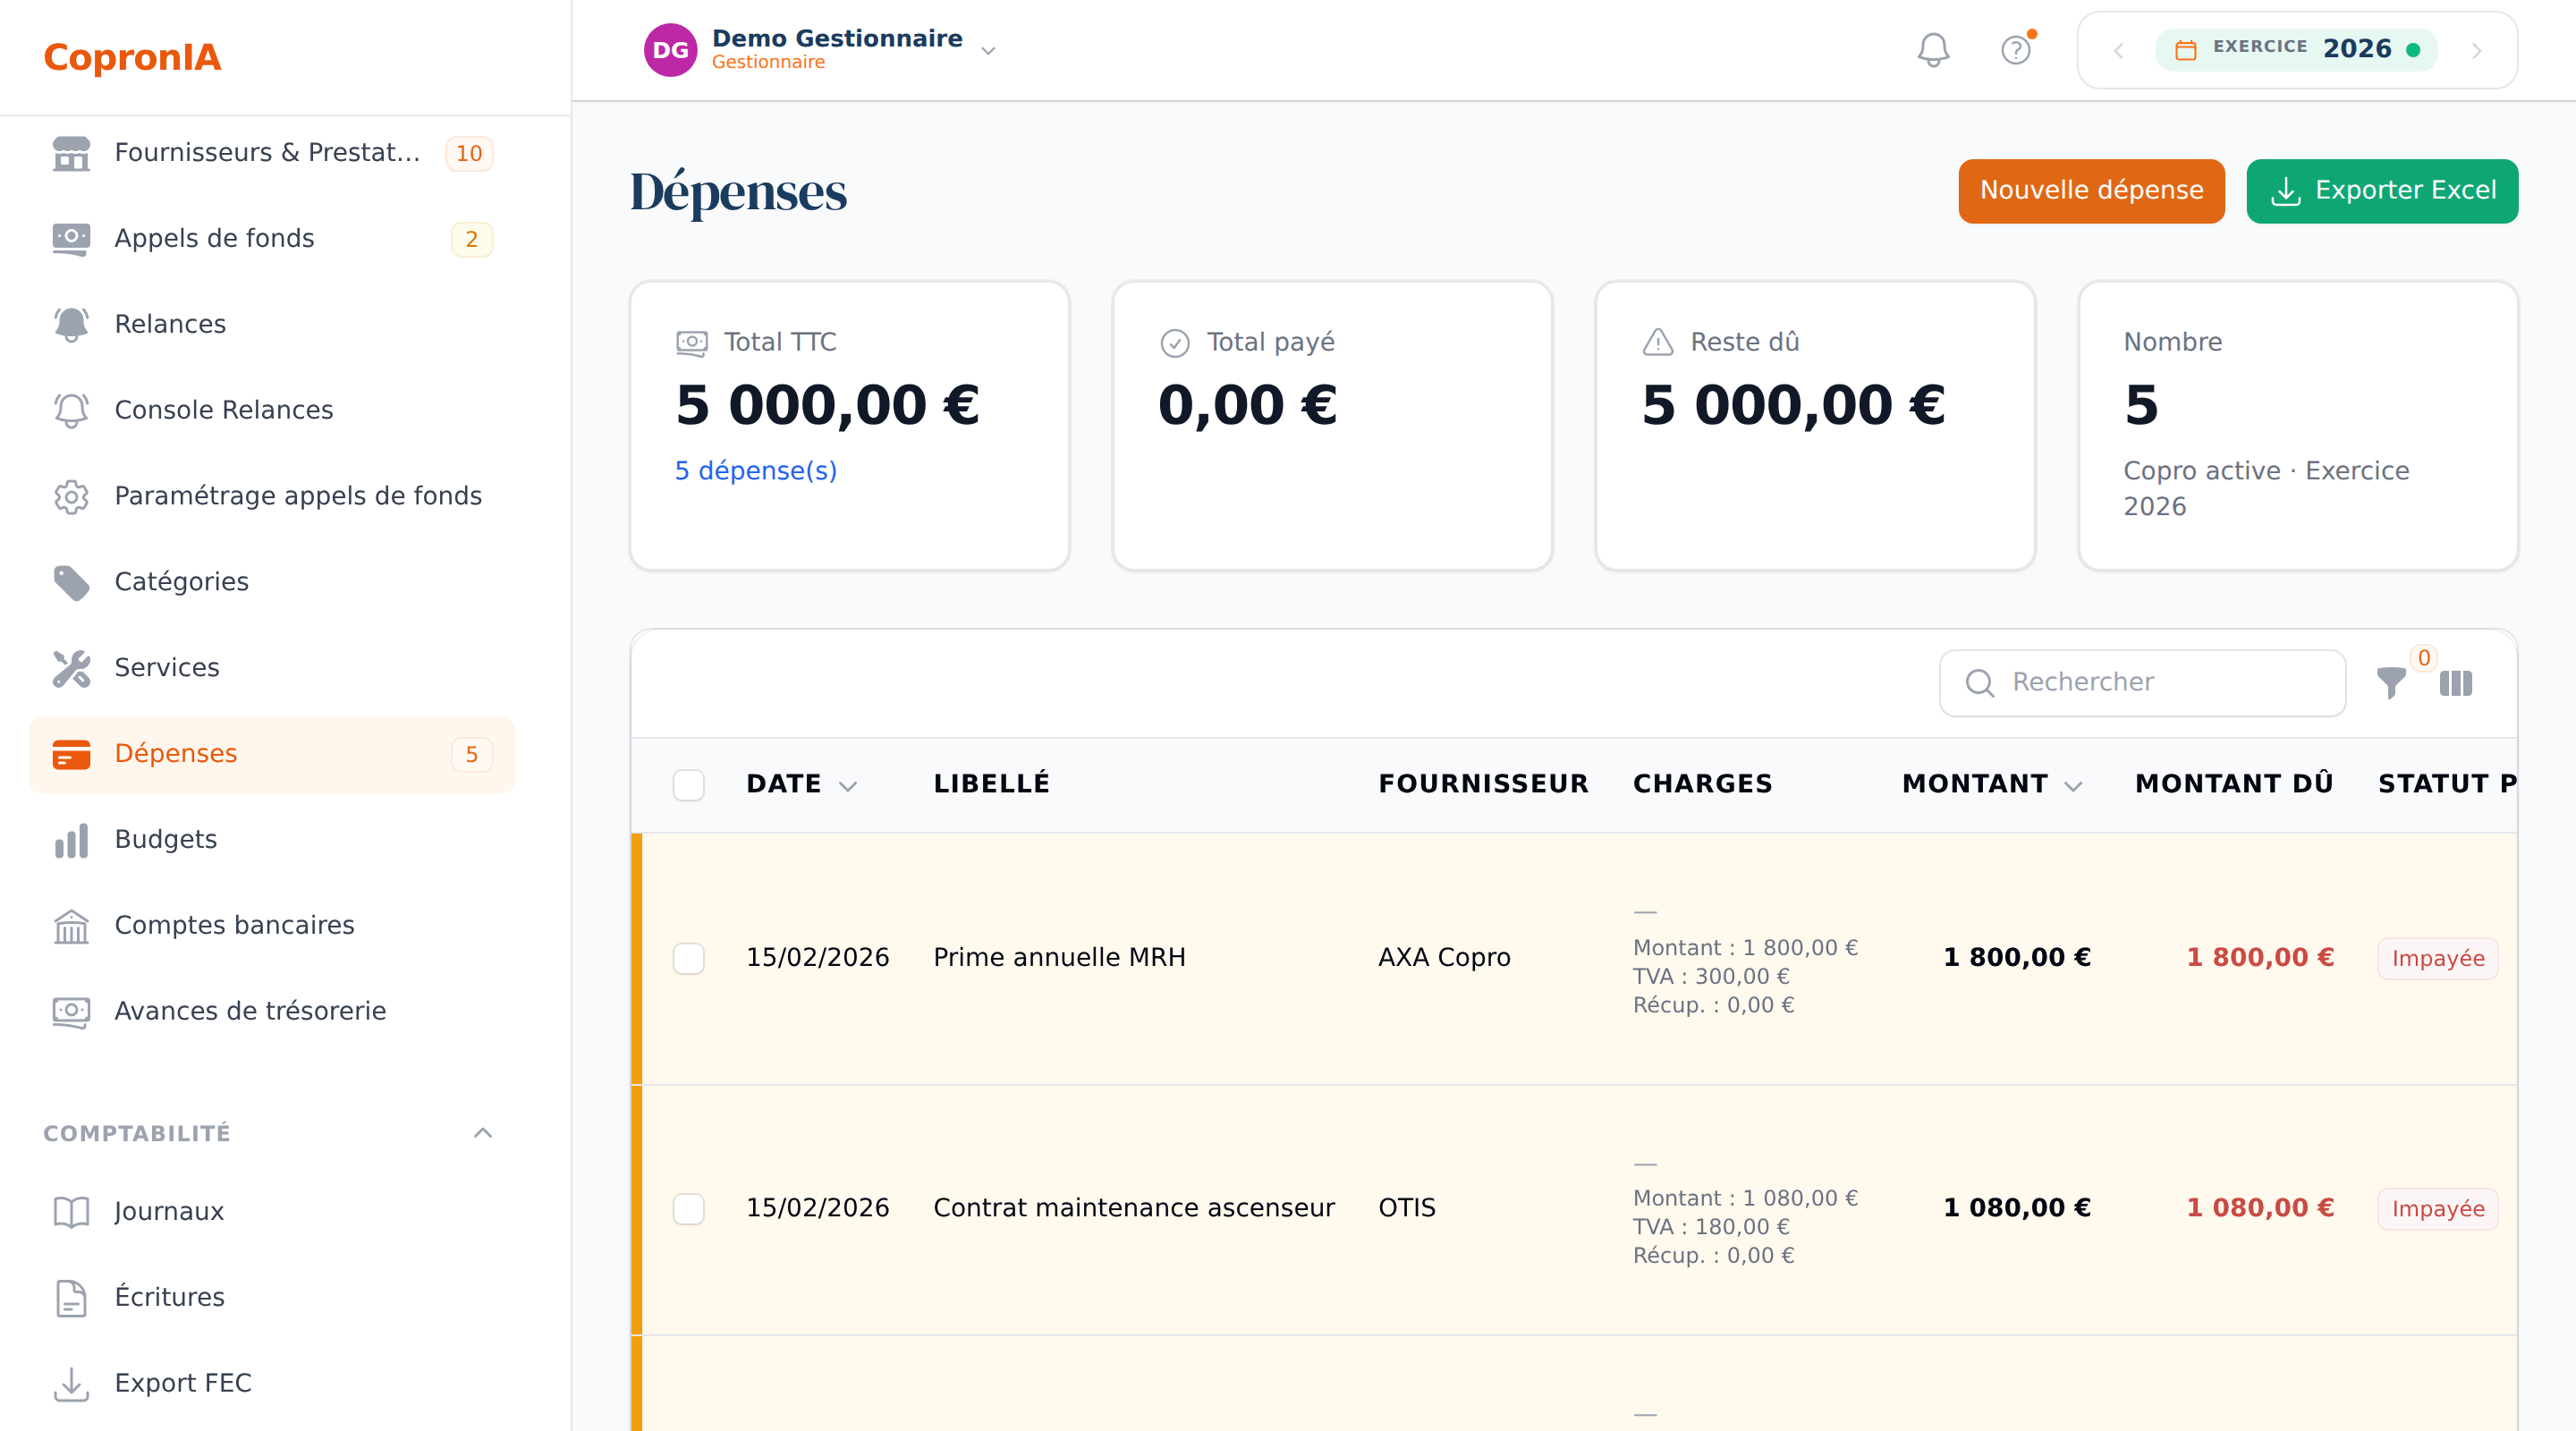
Task: Open Fournisseurs & Prestataires storefront icon
Action: (71, 153)
